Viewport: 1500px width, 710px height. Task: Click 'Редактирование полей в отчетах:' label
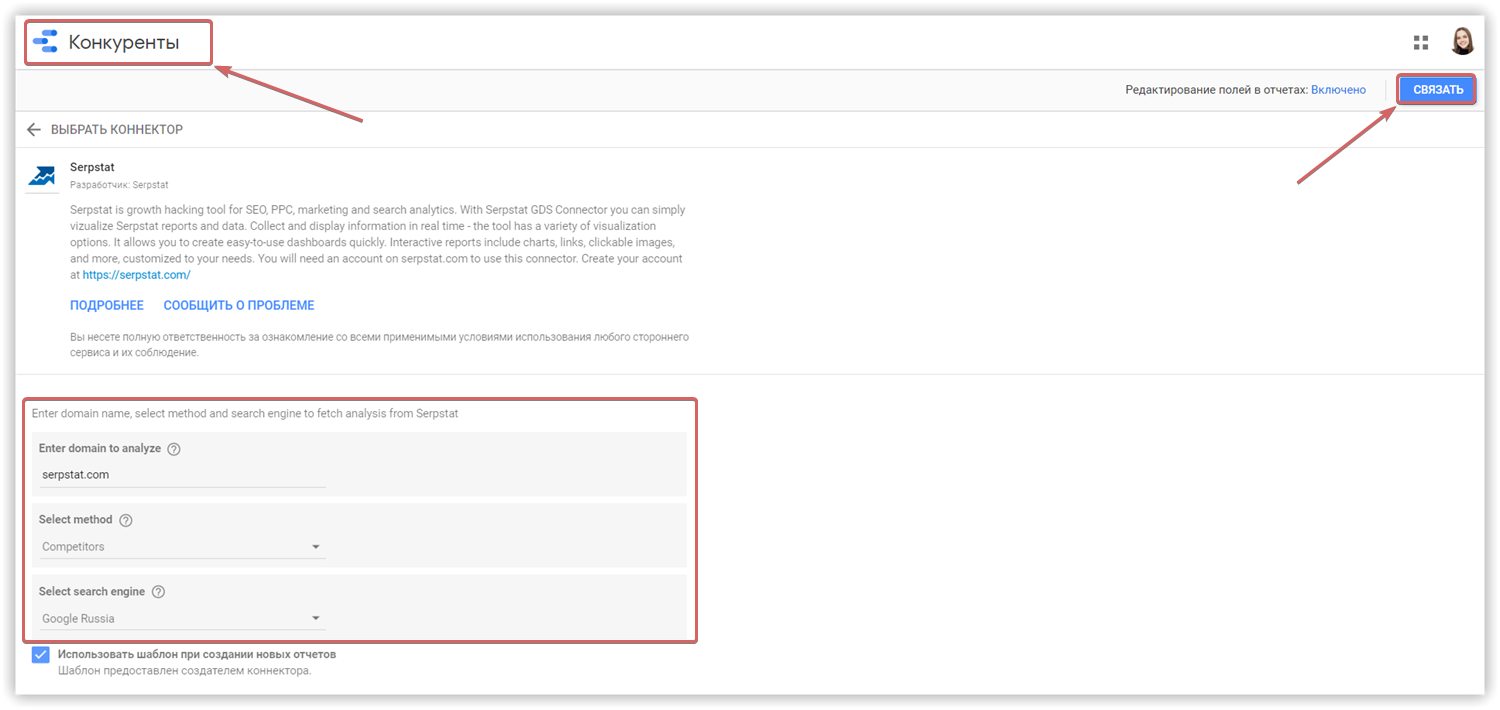click(x=1216, y=90)
